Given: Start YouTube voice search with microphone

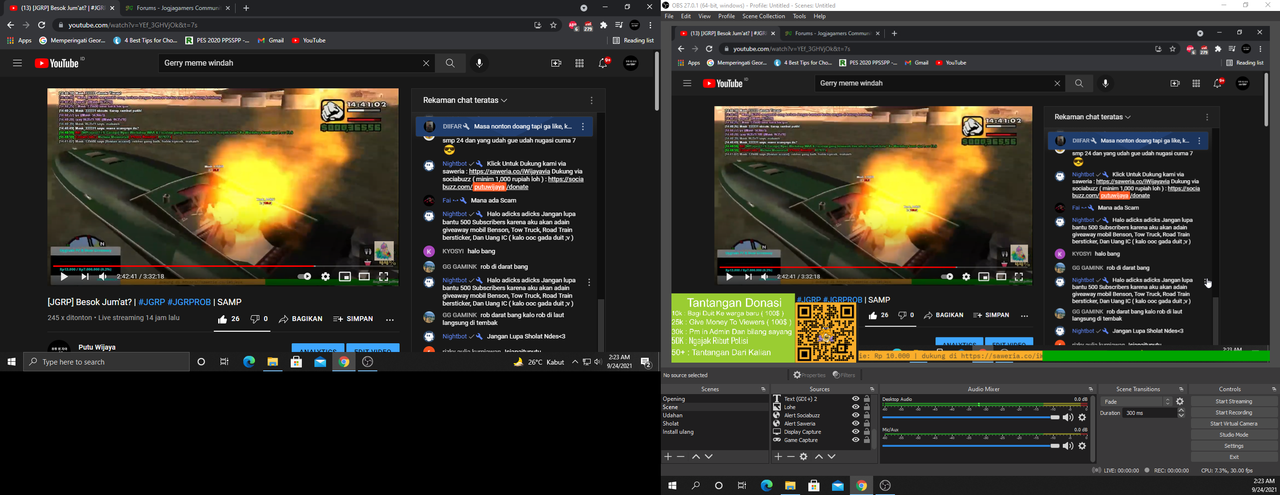Looking at the screenshot, I should pos(479,63).
